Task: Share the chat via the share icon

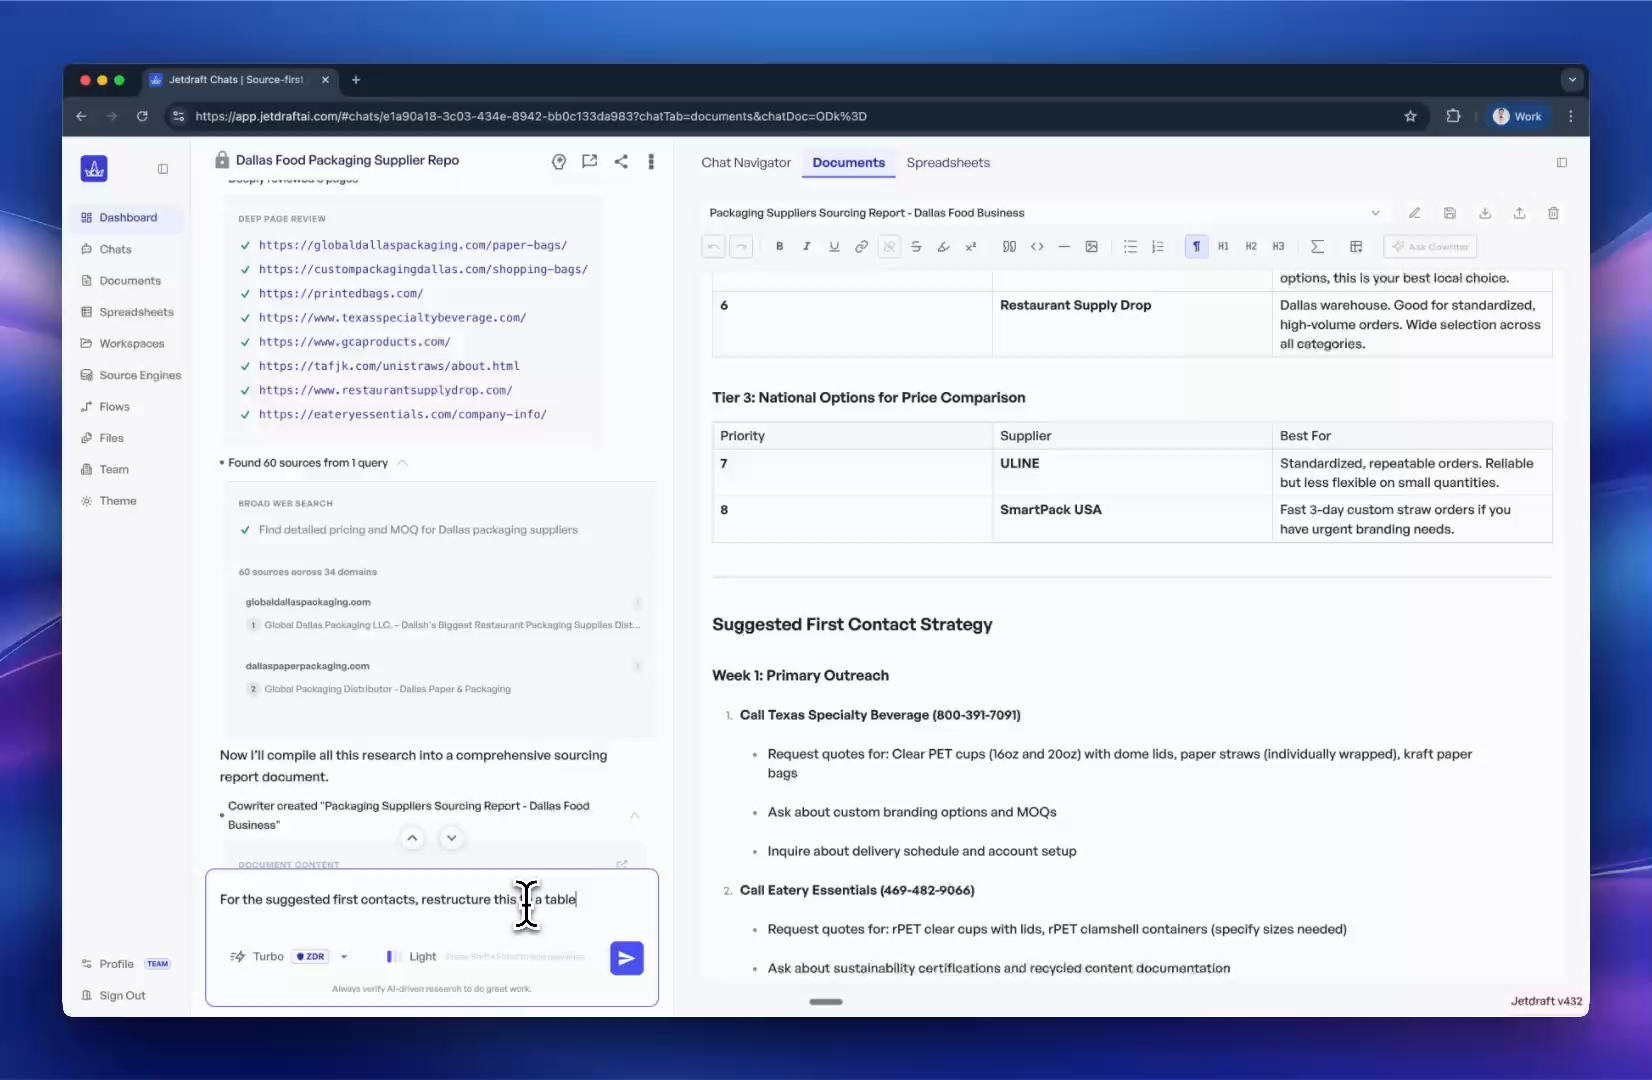Action: [621, 161]
